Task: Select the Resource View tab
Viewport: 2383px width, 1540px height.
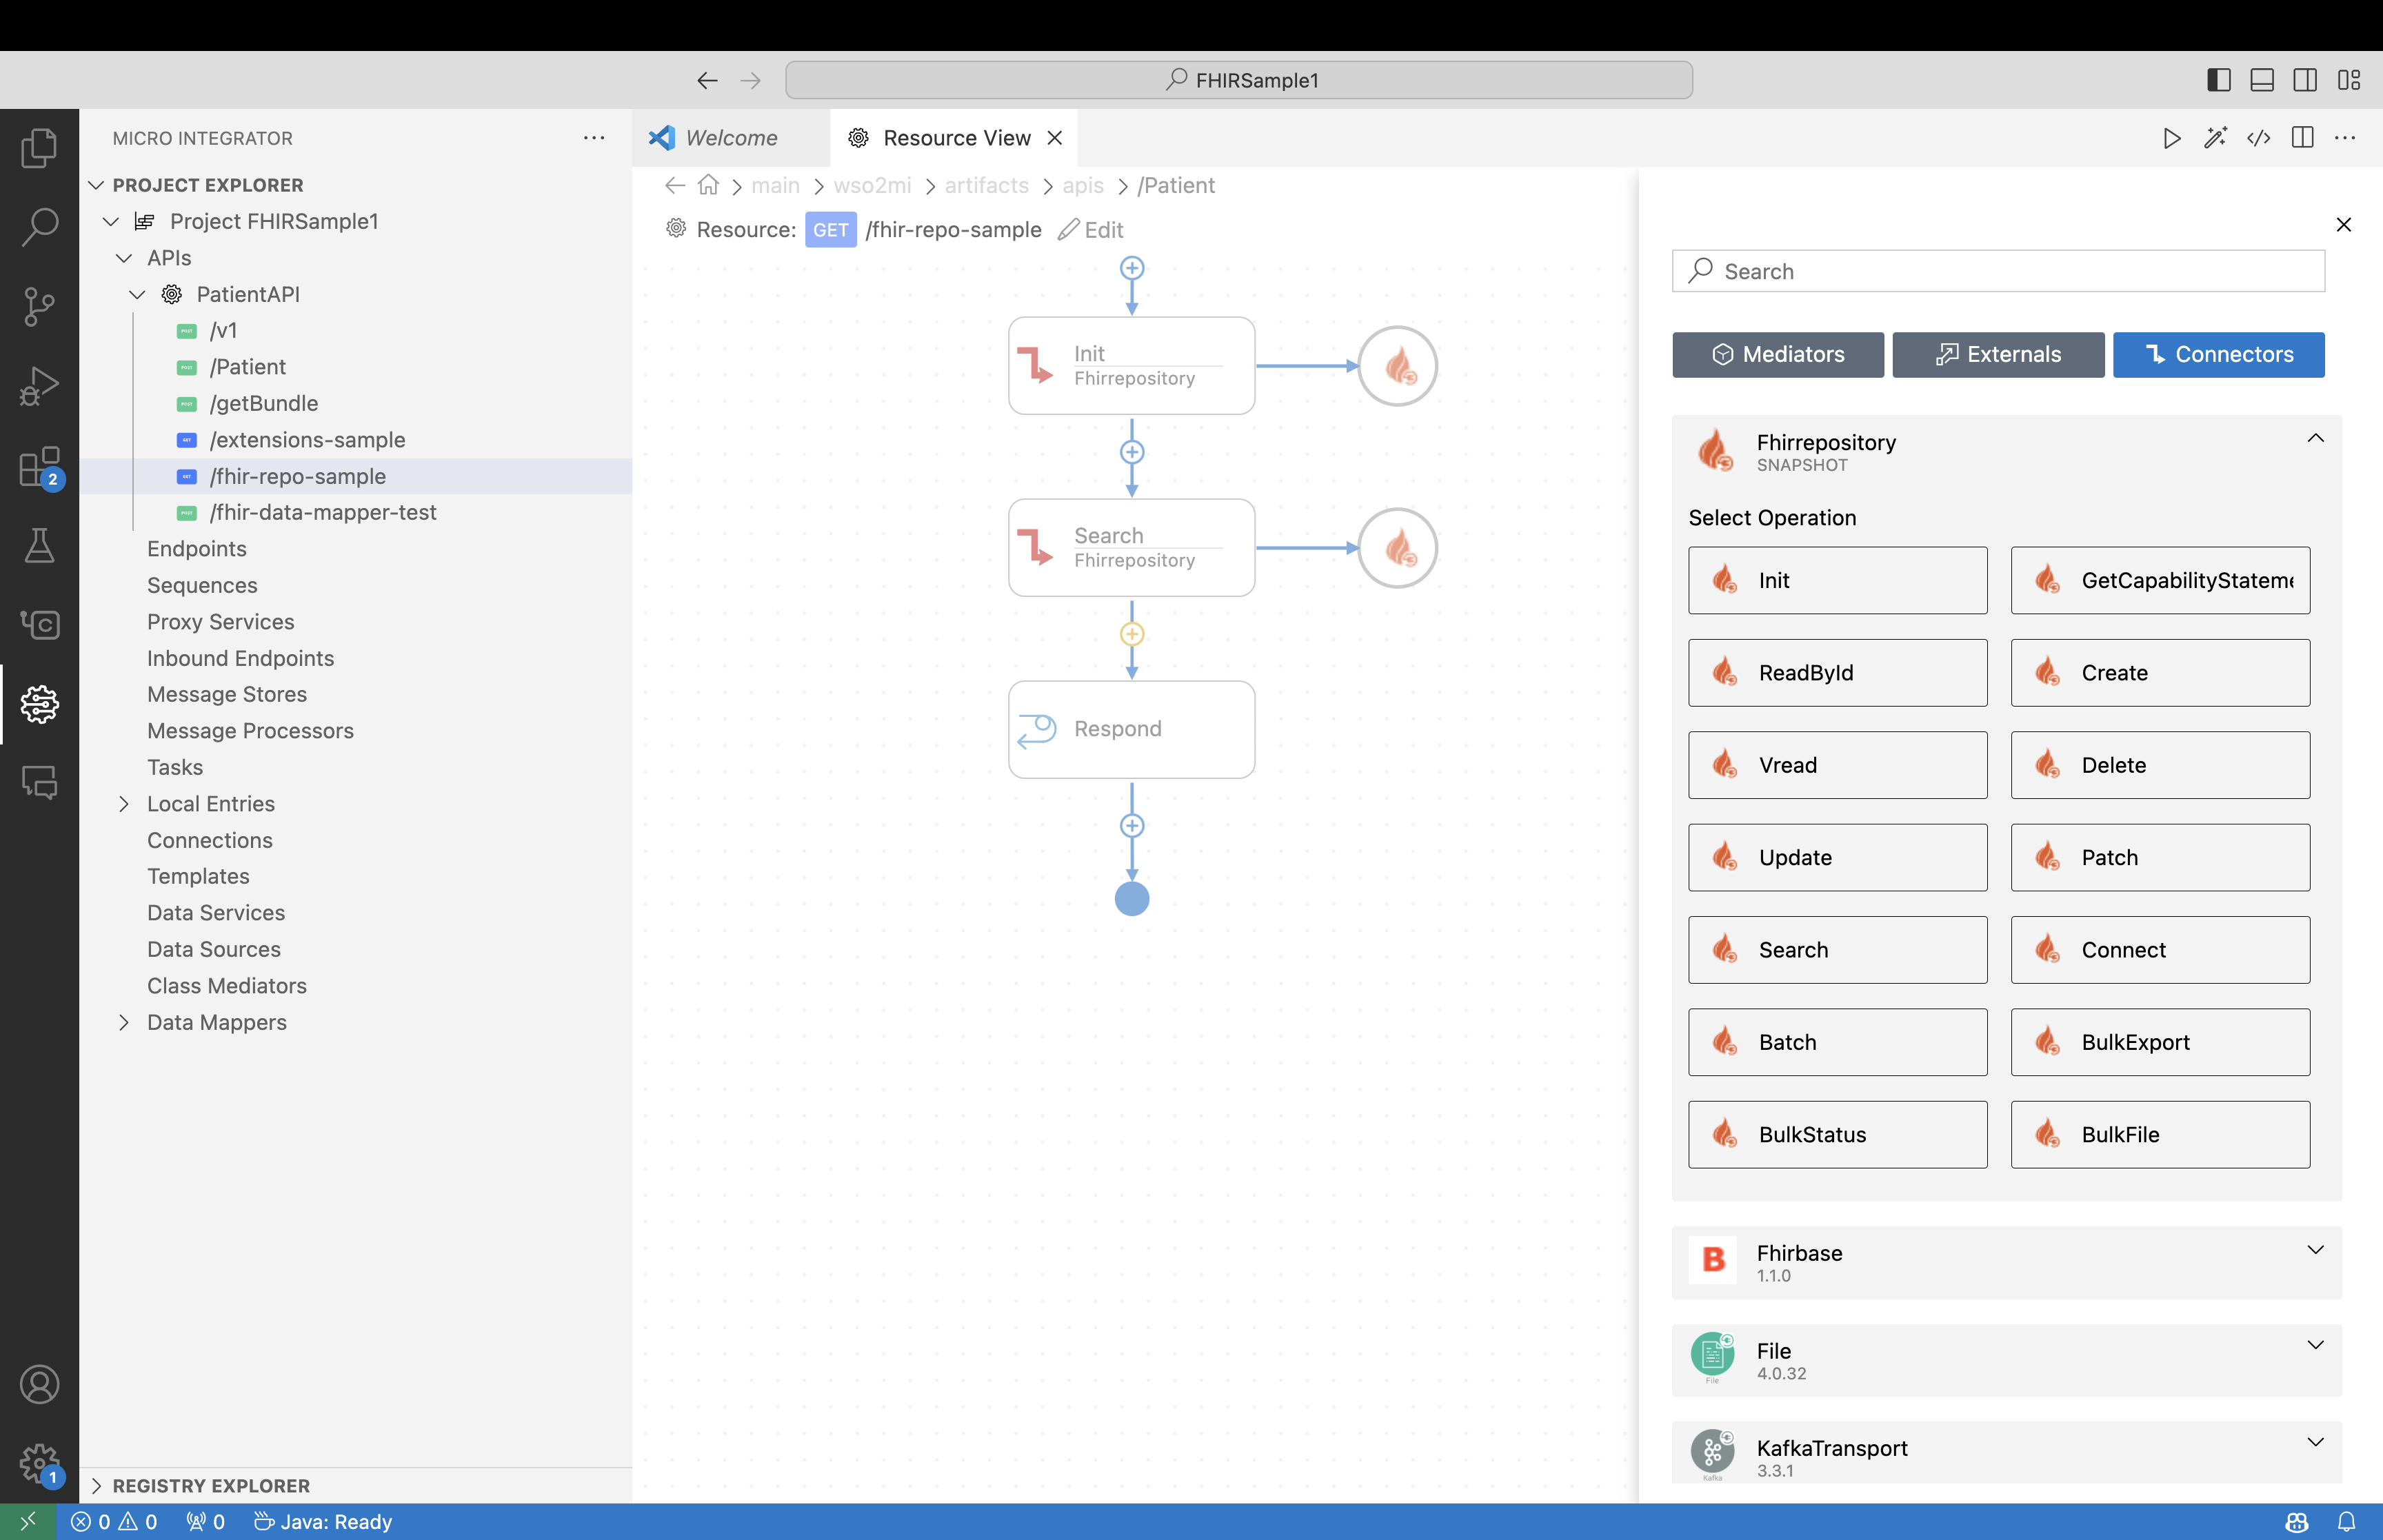Action: click(956, 138)
